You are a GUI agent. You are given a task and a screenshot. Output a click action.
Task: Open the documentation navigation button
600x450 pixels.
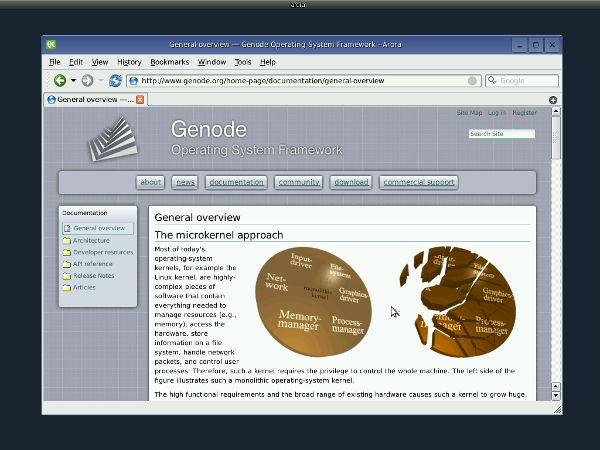(236, 182)
